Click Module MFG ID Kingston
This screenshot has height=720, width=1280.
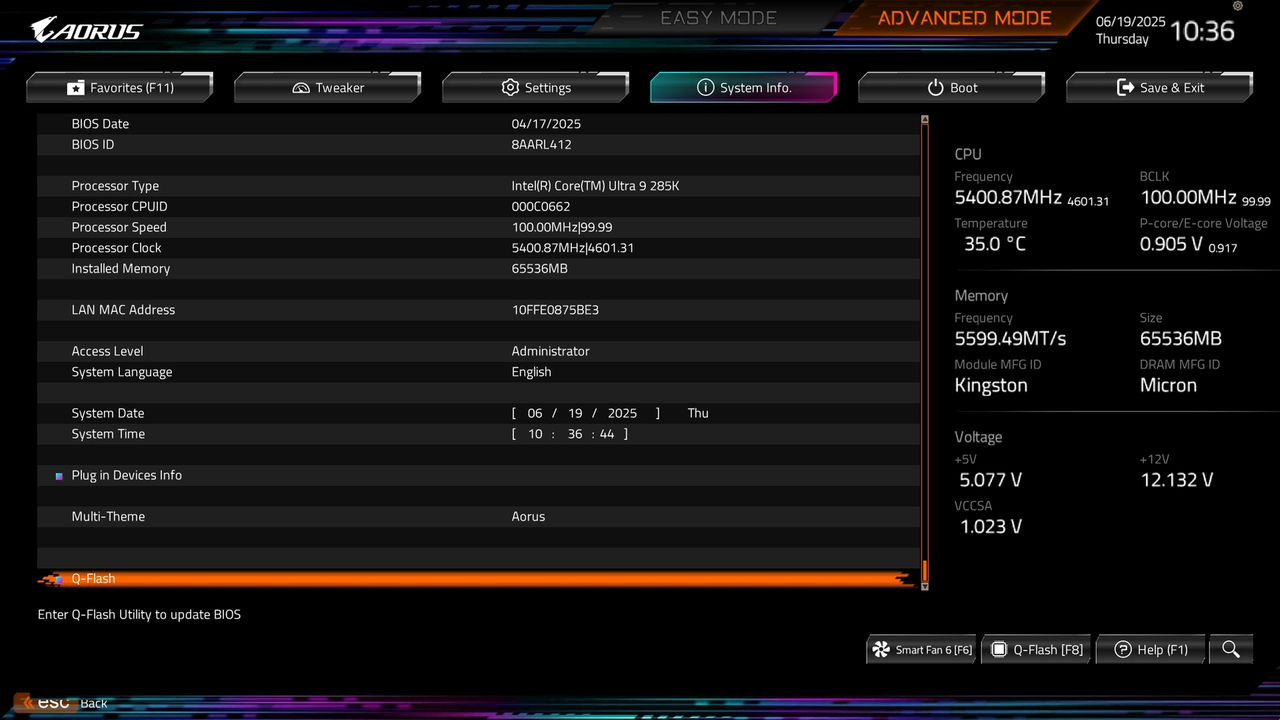coord(991,386)
